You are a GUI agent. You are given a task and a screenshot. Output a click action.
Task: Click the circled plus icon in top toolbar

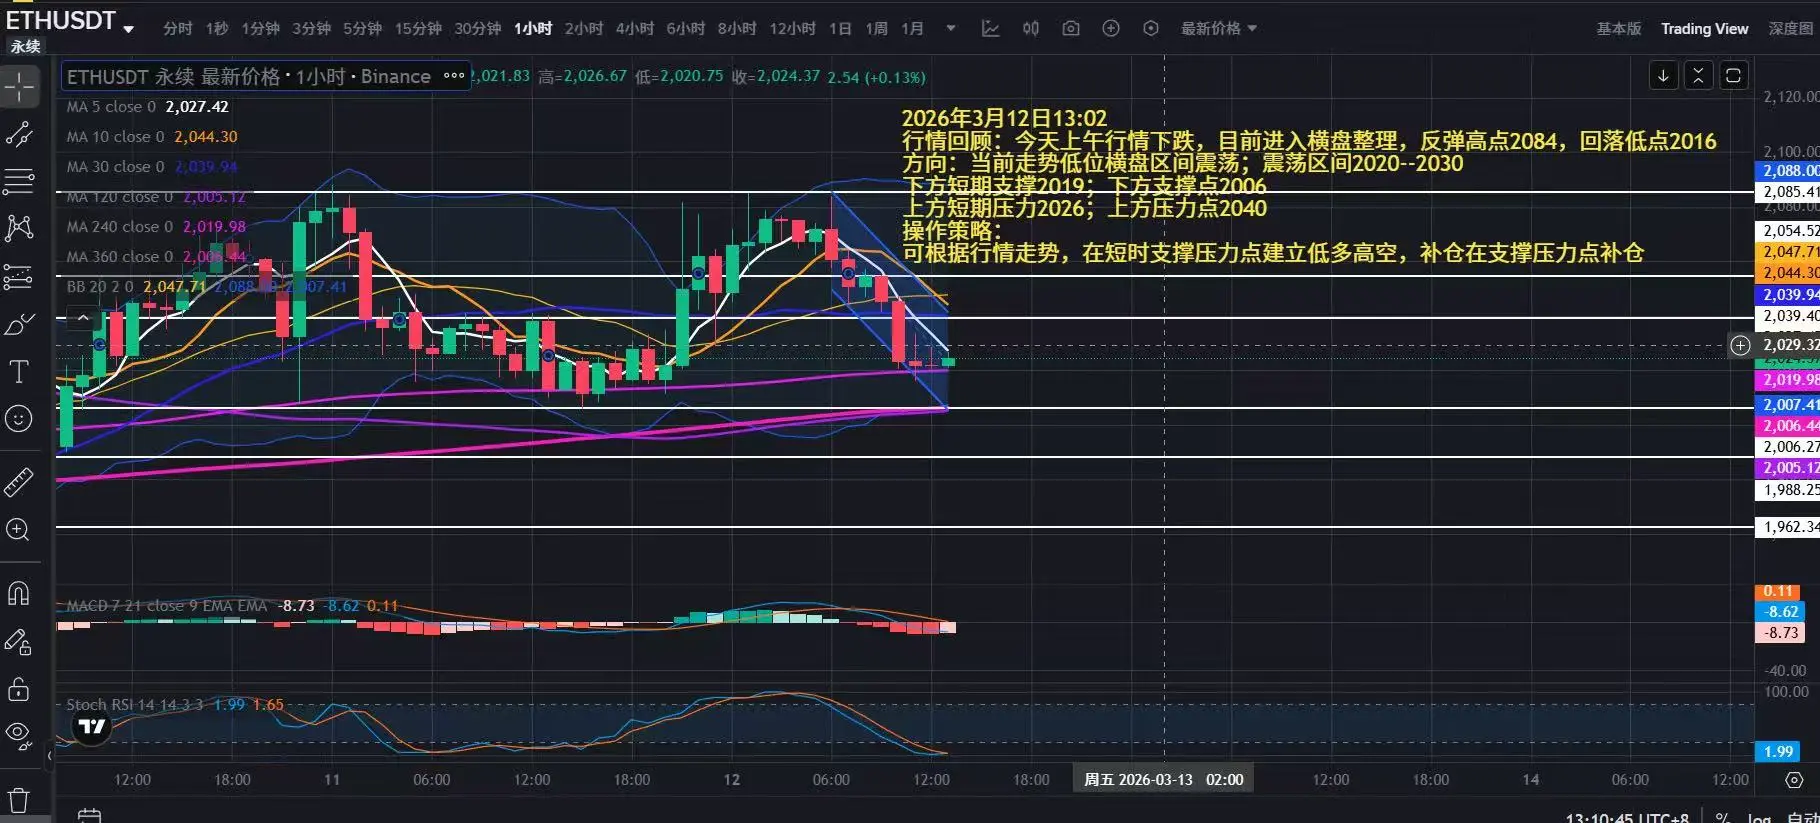[x=1111, y=29]
